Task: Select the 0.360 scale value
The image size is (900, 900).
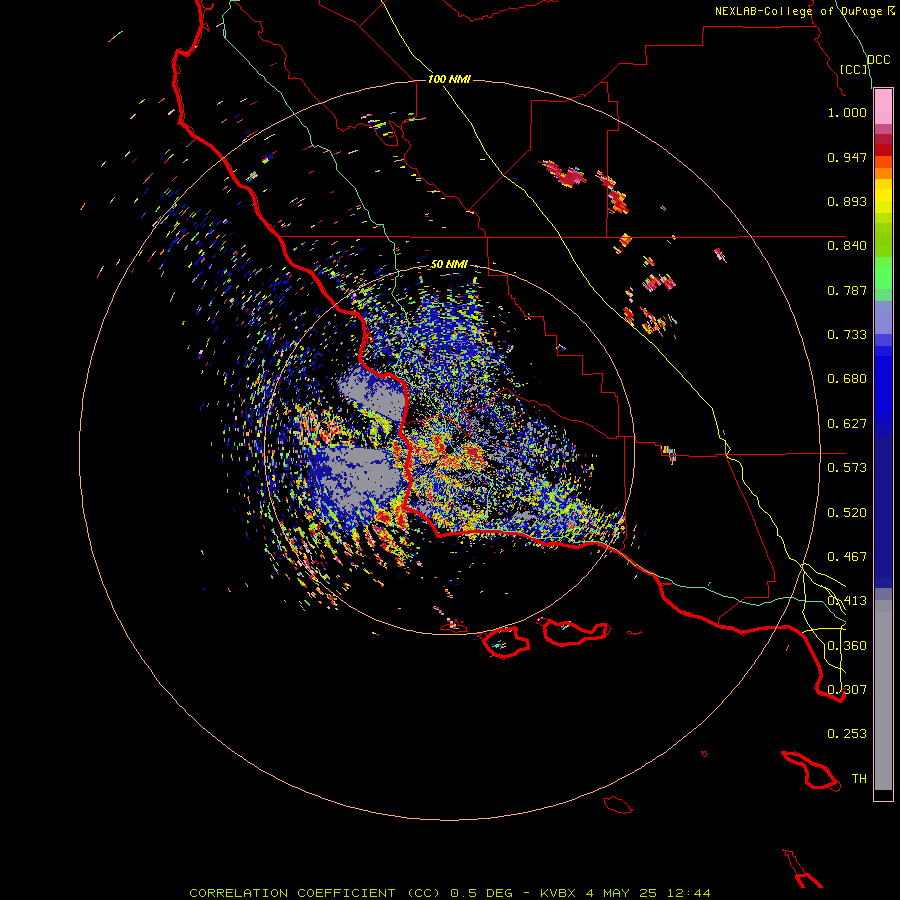Action: (847, 646)
